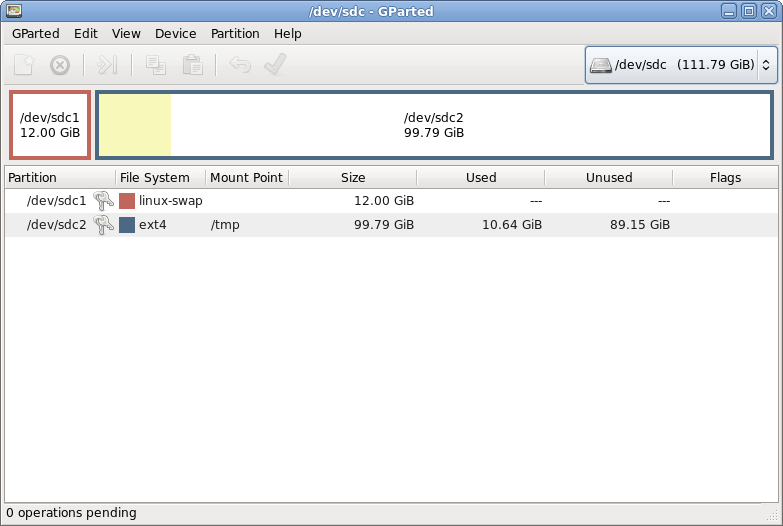Click the window resize grip in status bar

[x=772, y=515]
